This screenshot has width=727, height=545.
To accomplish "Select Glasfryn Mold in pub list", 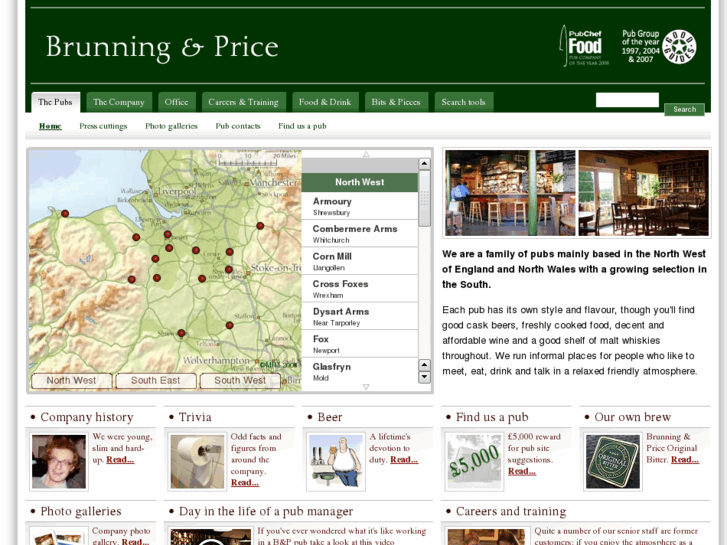I will coord(360,372).
